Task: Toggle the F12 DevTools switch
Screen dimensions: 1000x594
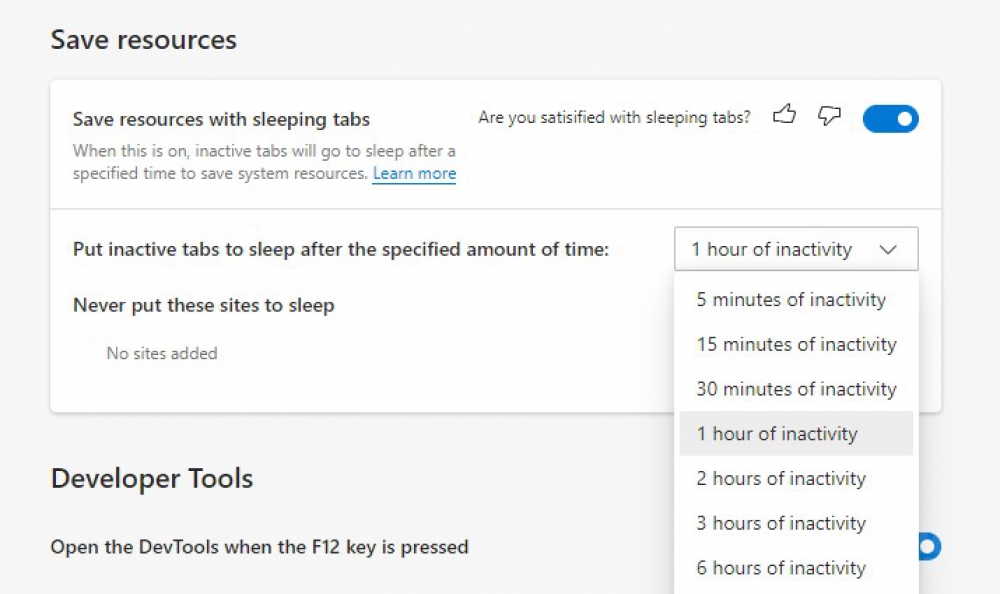Action: (930, 547)
